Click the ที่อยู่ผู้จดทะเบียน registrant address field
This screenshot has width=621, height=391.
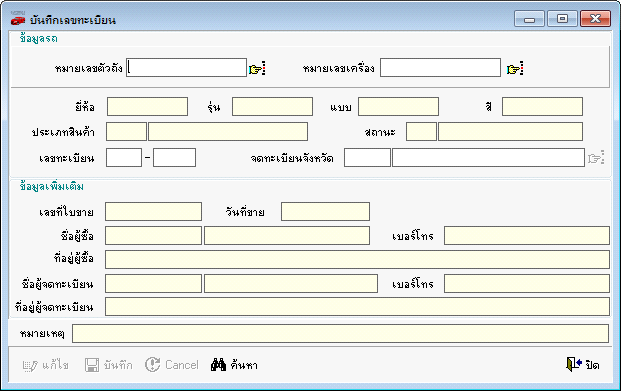pyautogui.click(x=357, y=307)
